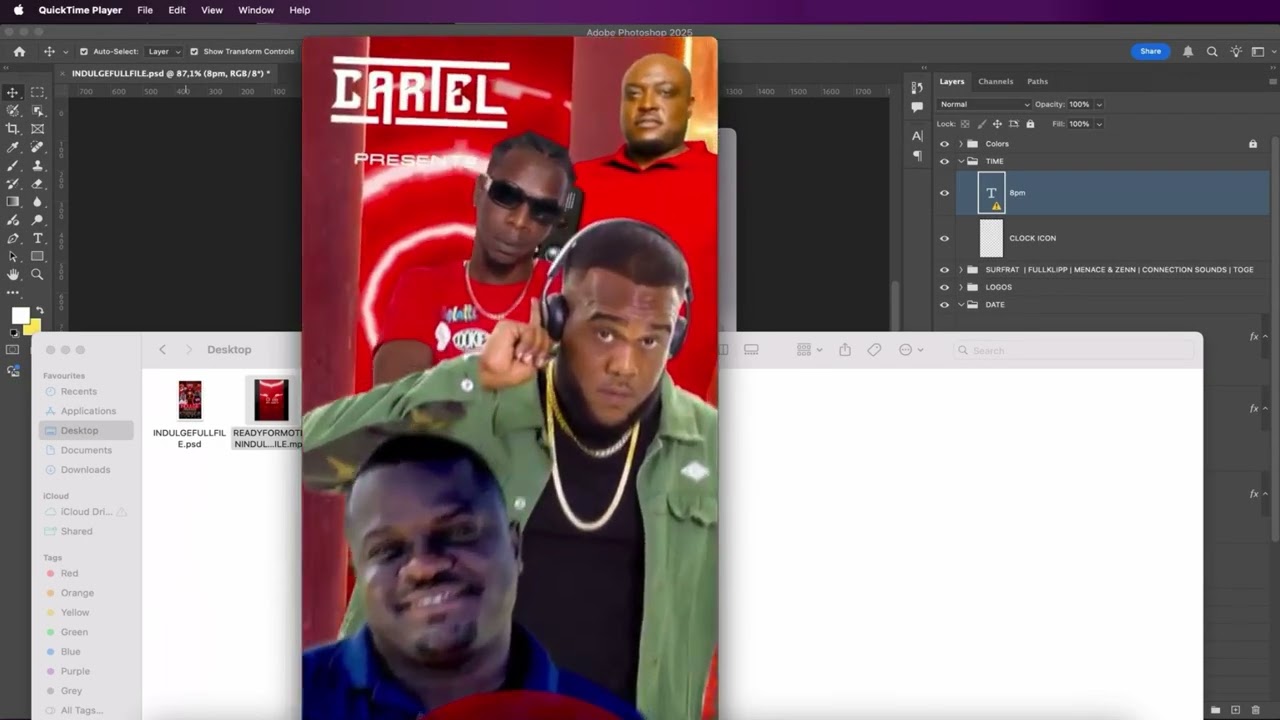Go to Photoshop Home screen
The image size is (1280, 720).
point(19,51)
